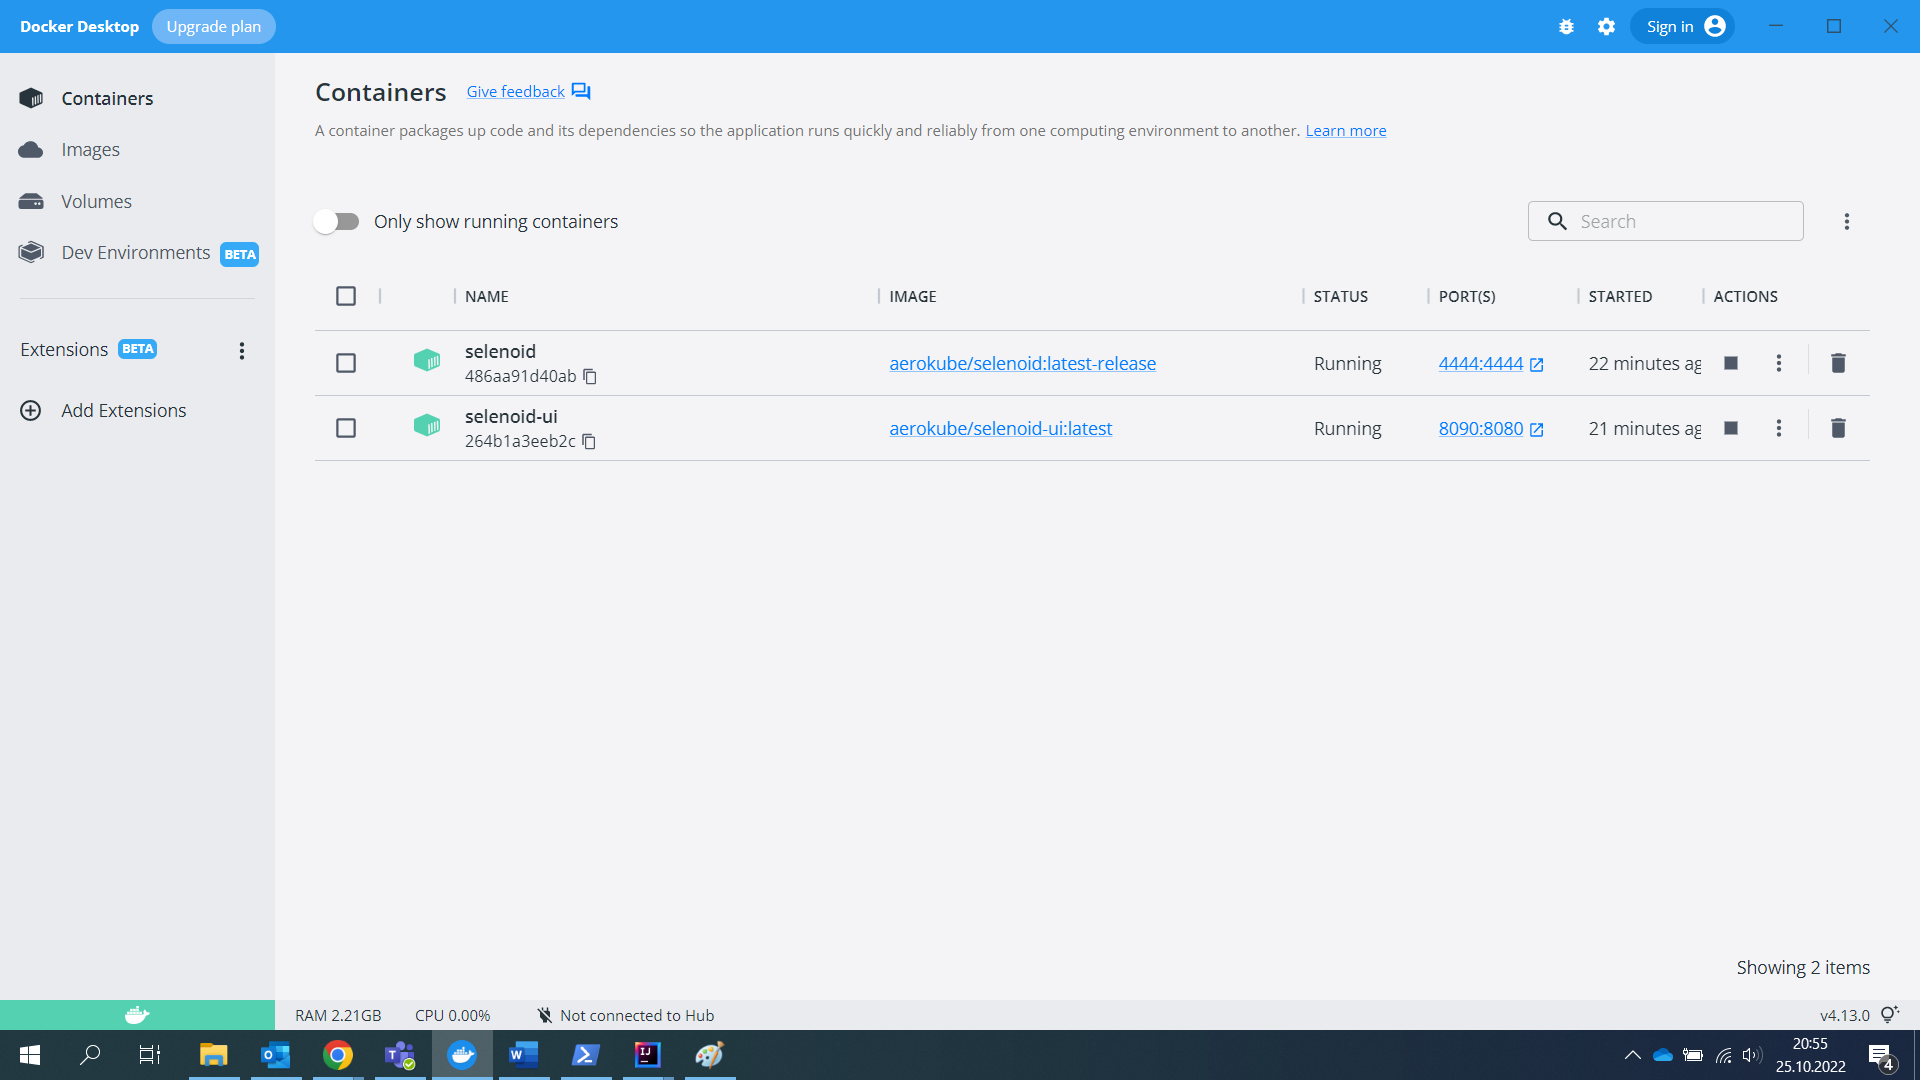Open the troubleshoot bug icon
Screen dimensions: 1920x1080
pyautogui.click(x=1566, y=27)
